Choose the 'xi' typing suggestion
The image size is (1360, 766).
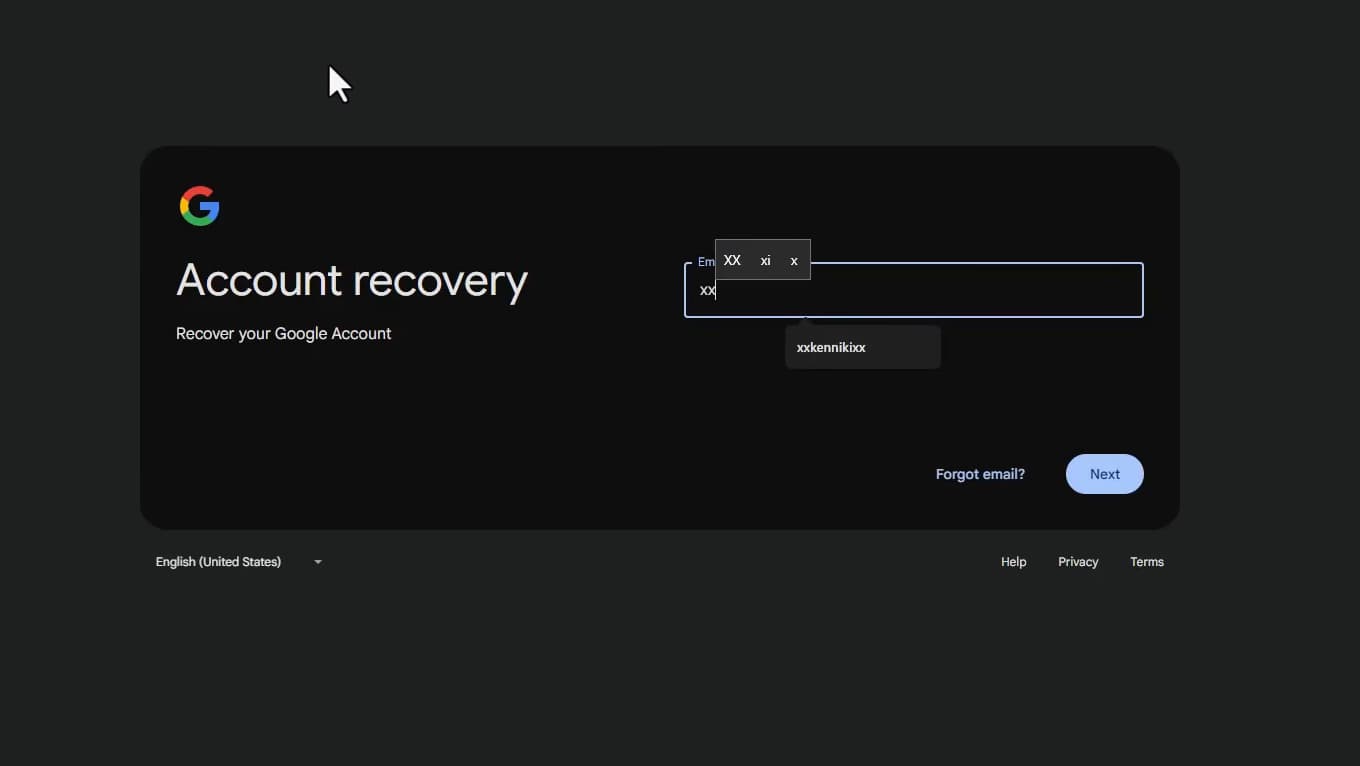[x=765, y=260]
